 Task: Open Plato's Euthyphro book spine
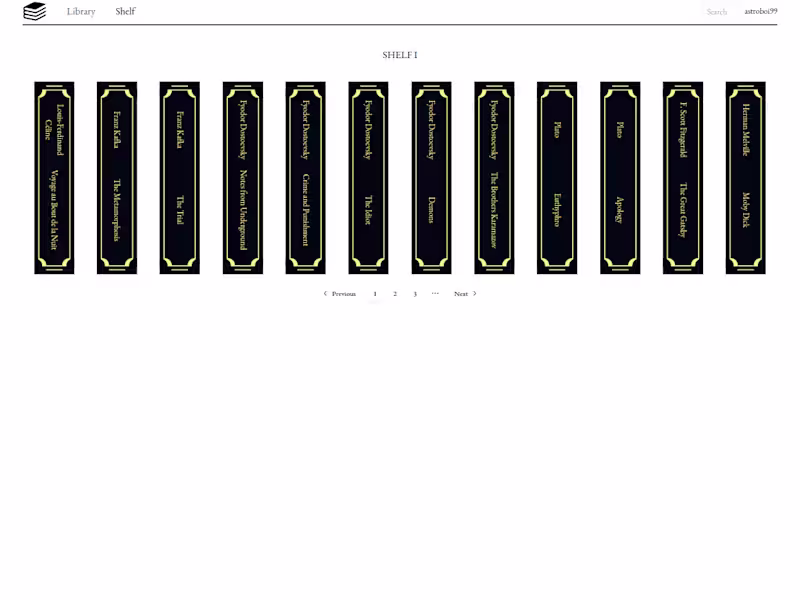click(557, 178)
